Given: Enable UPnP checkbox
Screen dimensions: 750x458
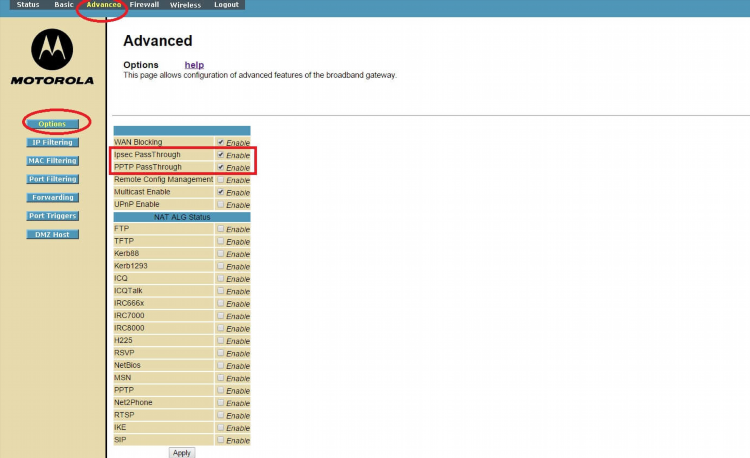Looking at the screenshot, I should tap(221, 204).
